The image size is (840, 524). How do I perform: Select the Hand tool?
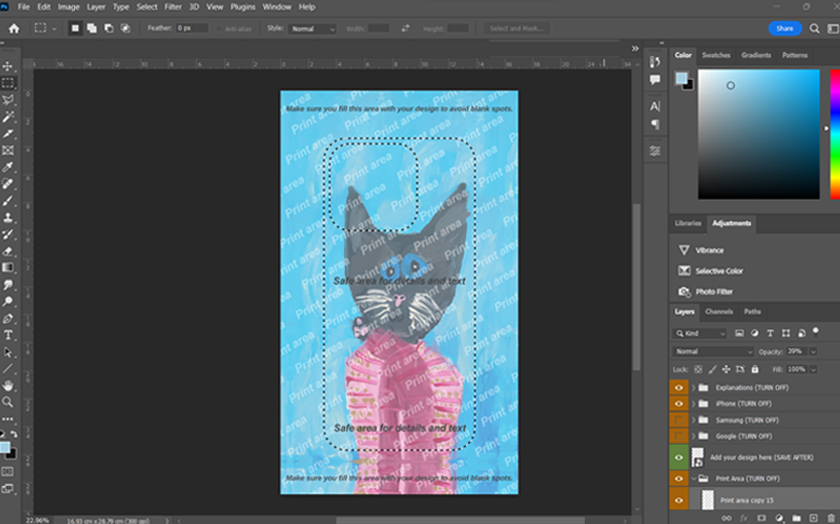coord(8,385)
